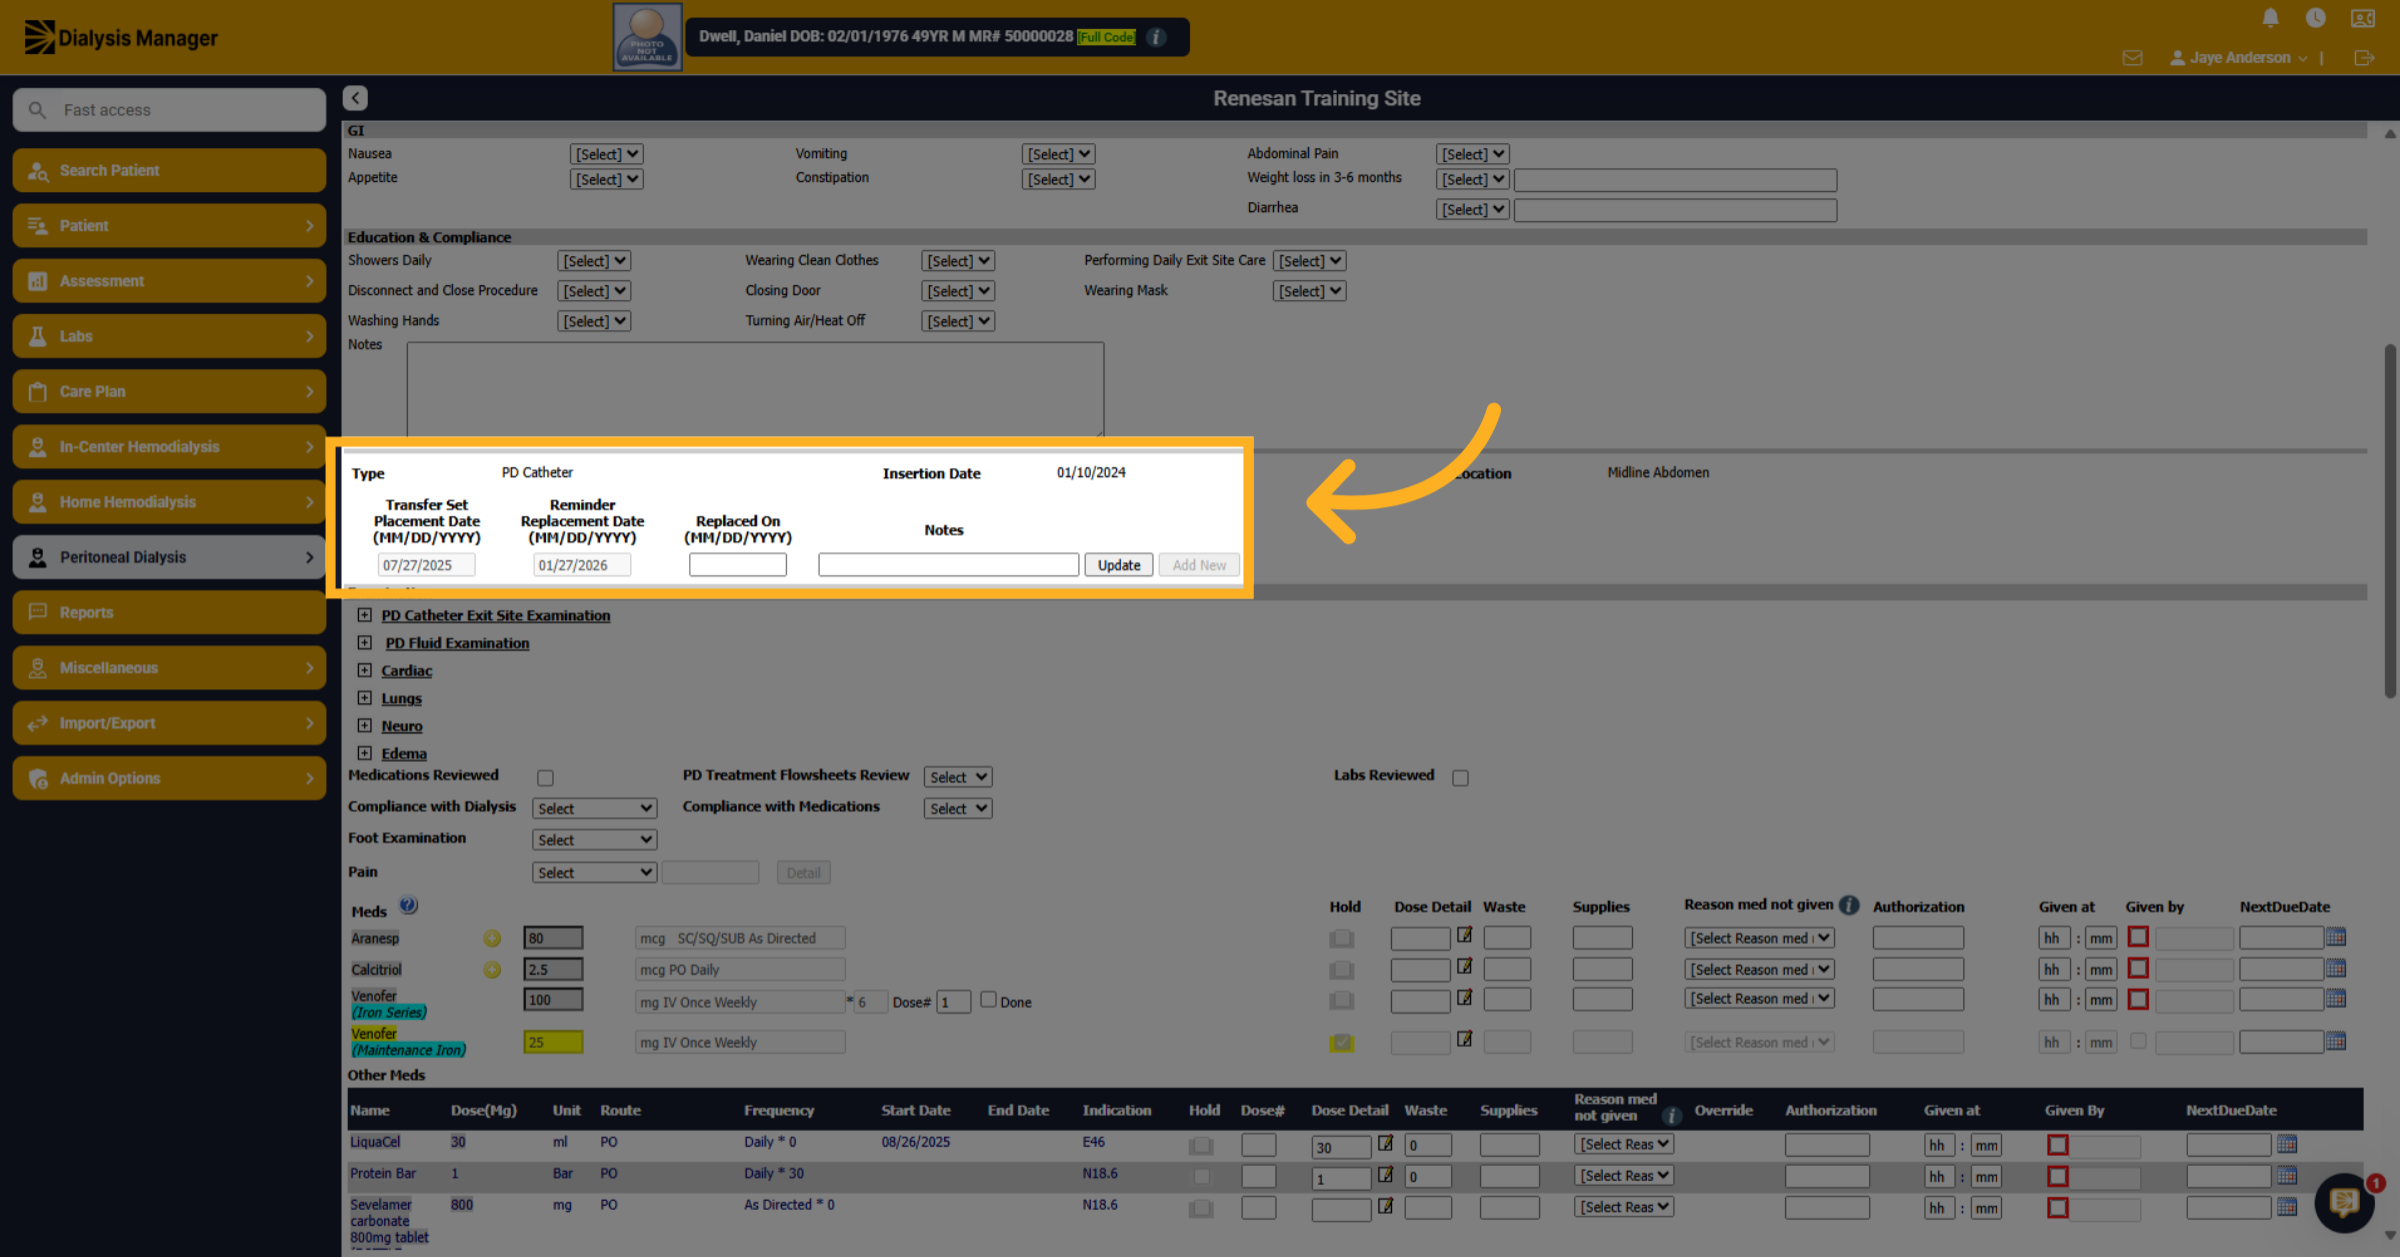
Task: Open Dose Detail edit icon for Protein Bar
Action: coord(1385,1175)
